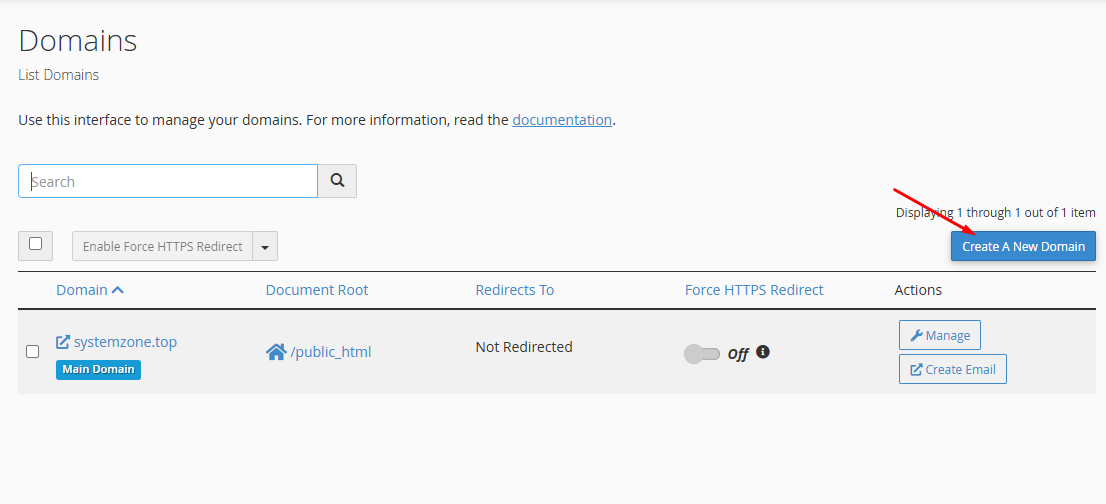Click the search magnifier icon button
This screenshot has width=1106, height=504.
337,181
